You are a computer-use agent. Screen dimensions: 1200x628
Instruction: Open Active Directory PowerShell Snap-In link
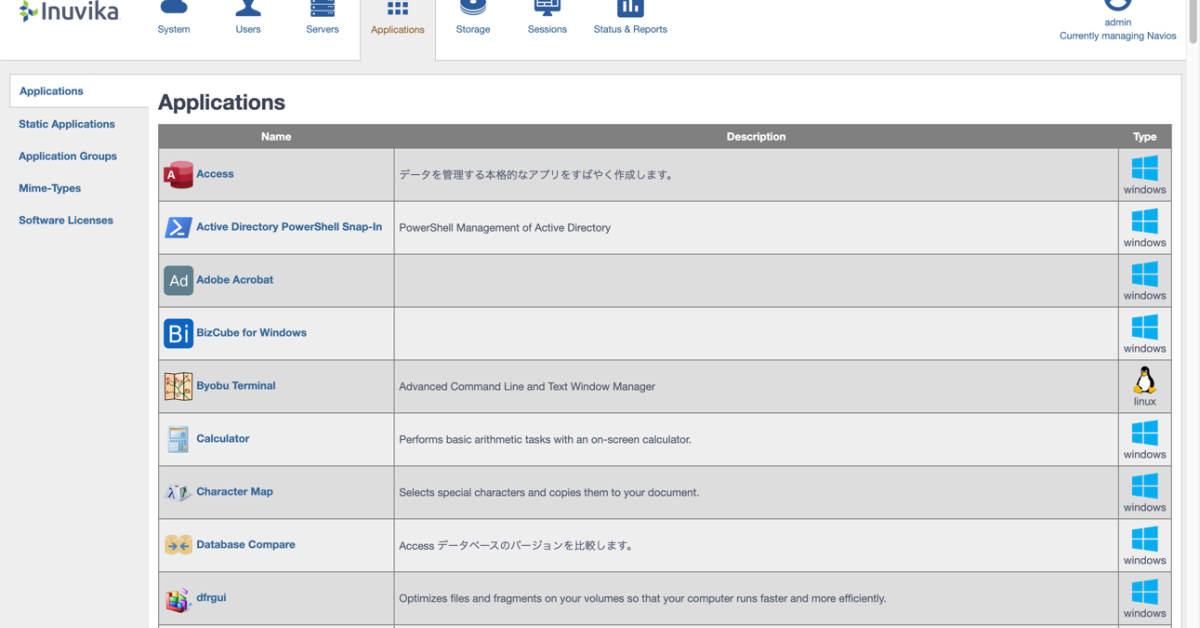pos(289,227)
